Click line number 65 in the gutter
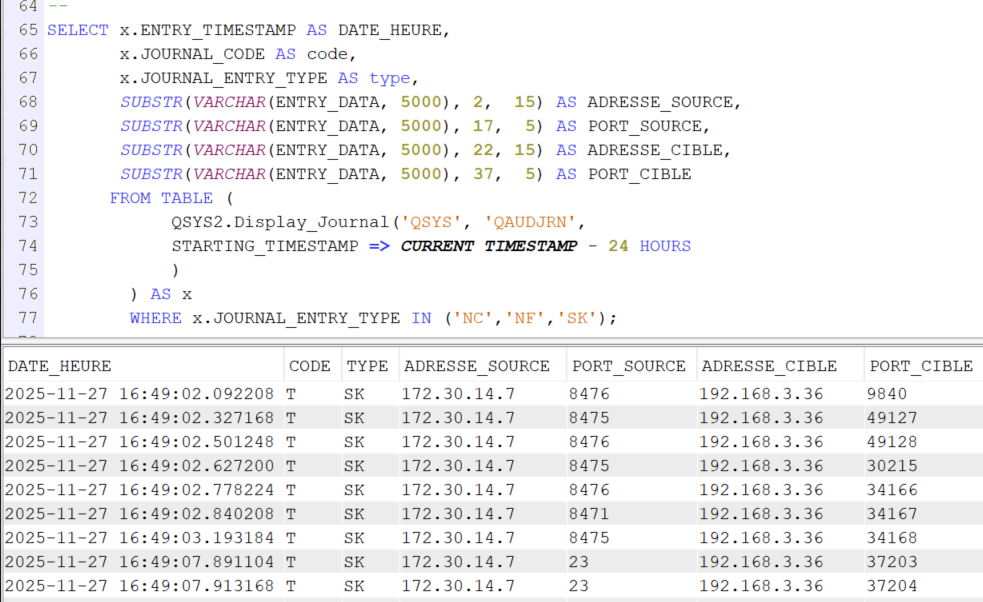Screen dimensions: 983x602 coord(27,30)
